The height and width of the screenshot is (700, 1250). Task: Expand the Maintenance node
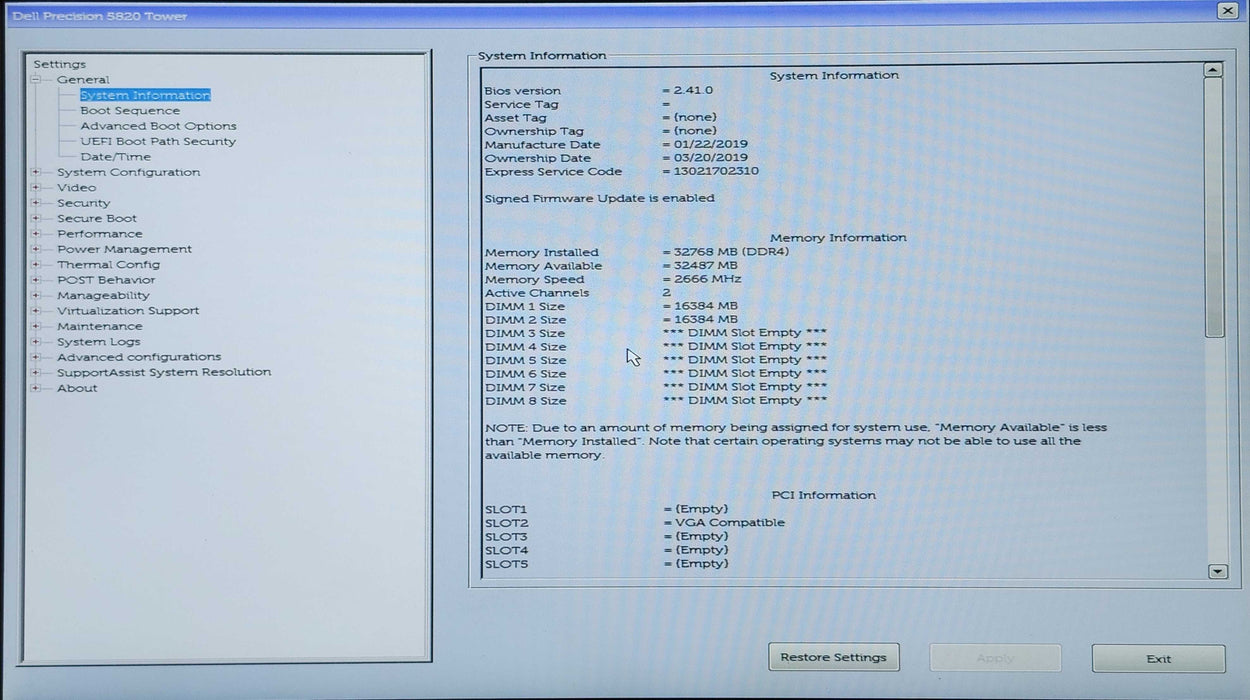click(x=36, y=326)
